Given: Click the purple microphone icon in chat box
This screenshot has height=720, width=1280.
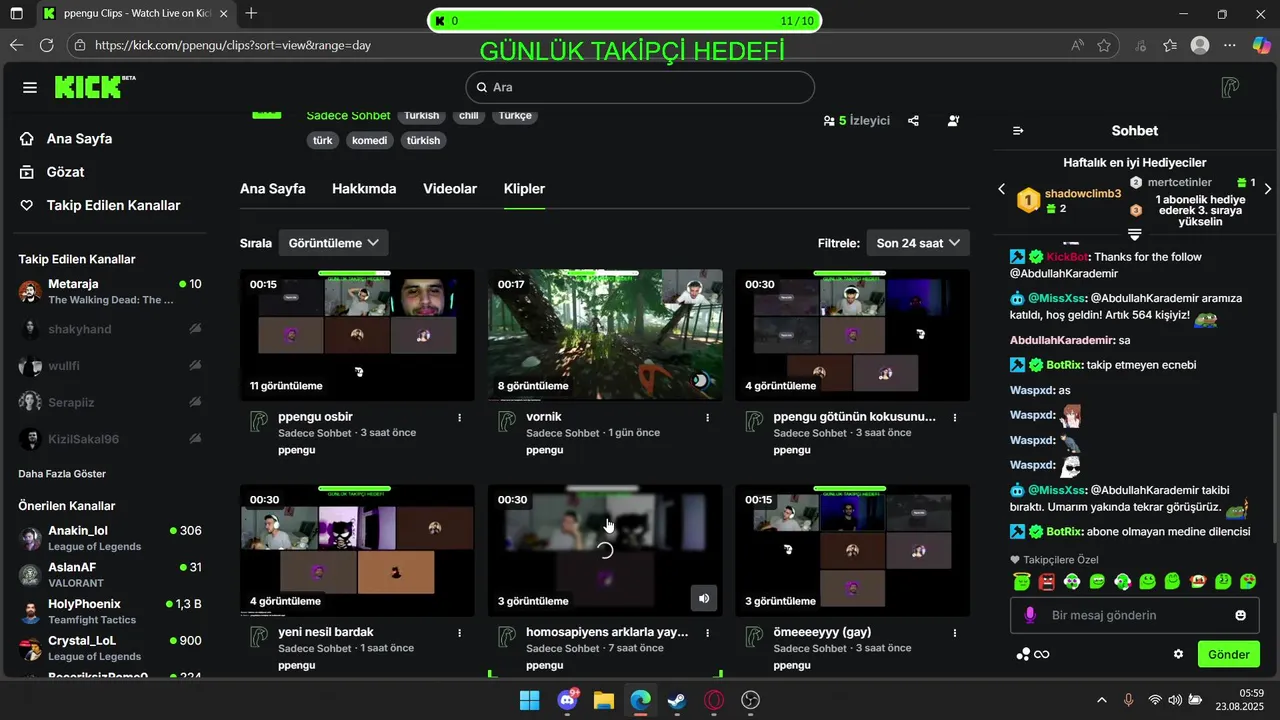Looking at the screenshot, I should point(1030,615).
